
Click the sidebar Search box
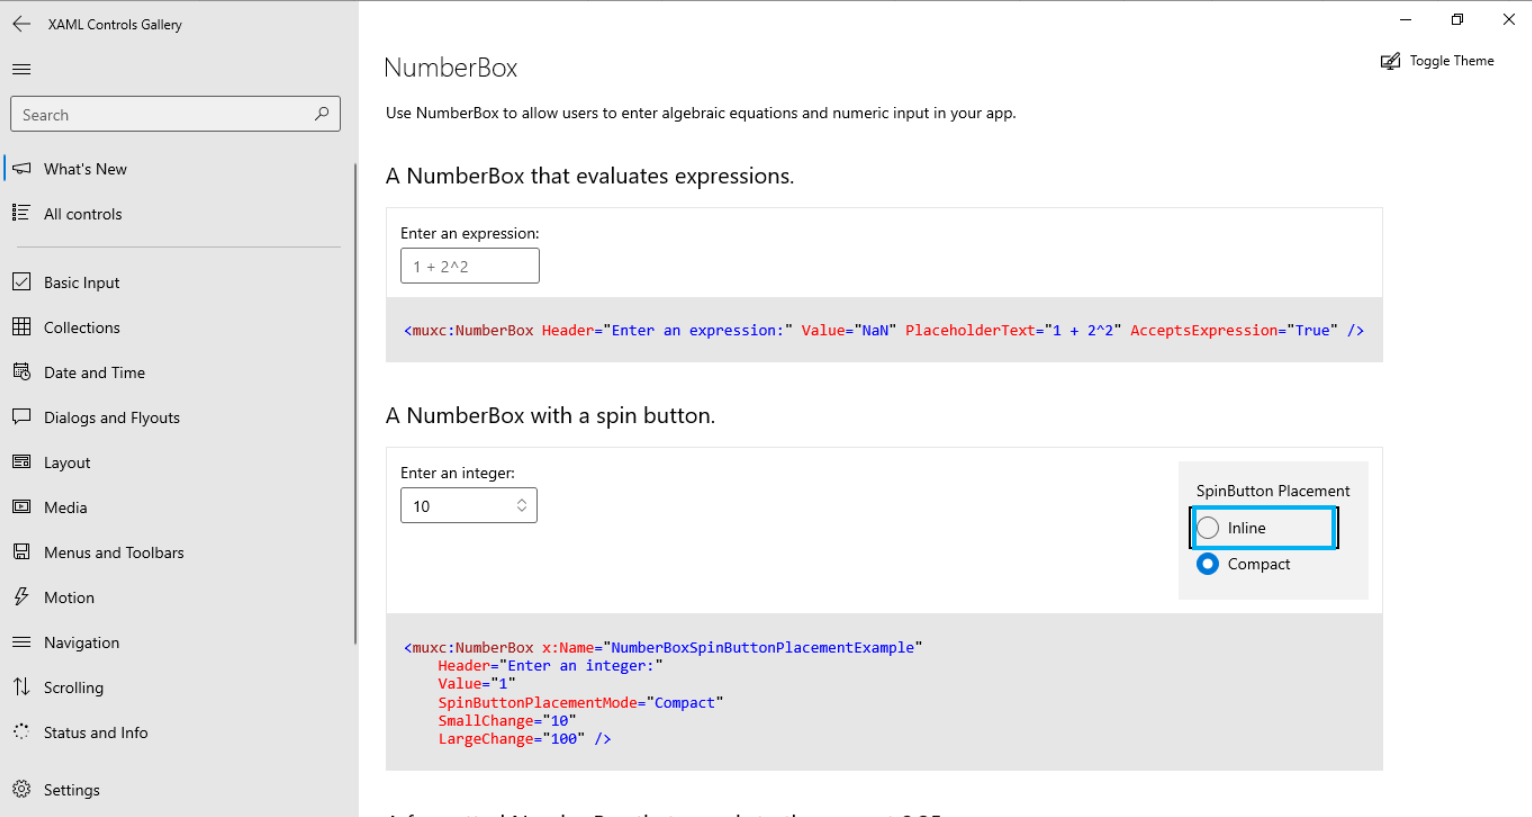tap(175, 114)
